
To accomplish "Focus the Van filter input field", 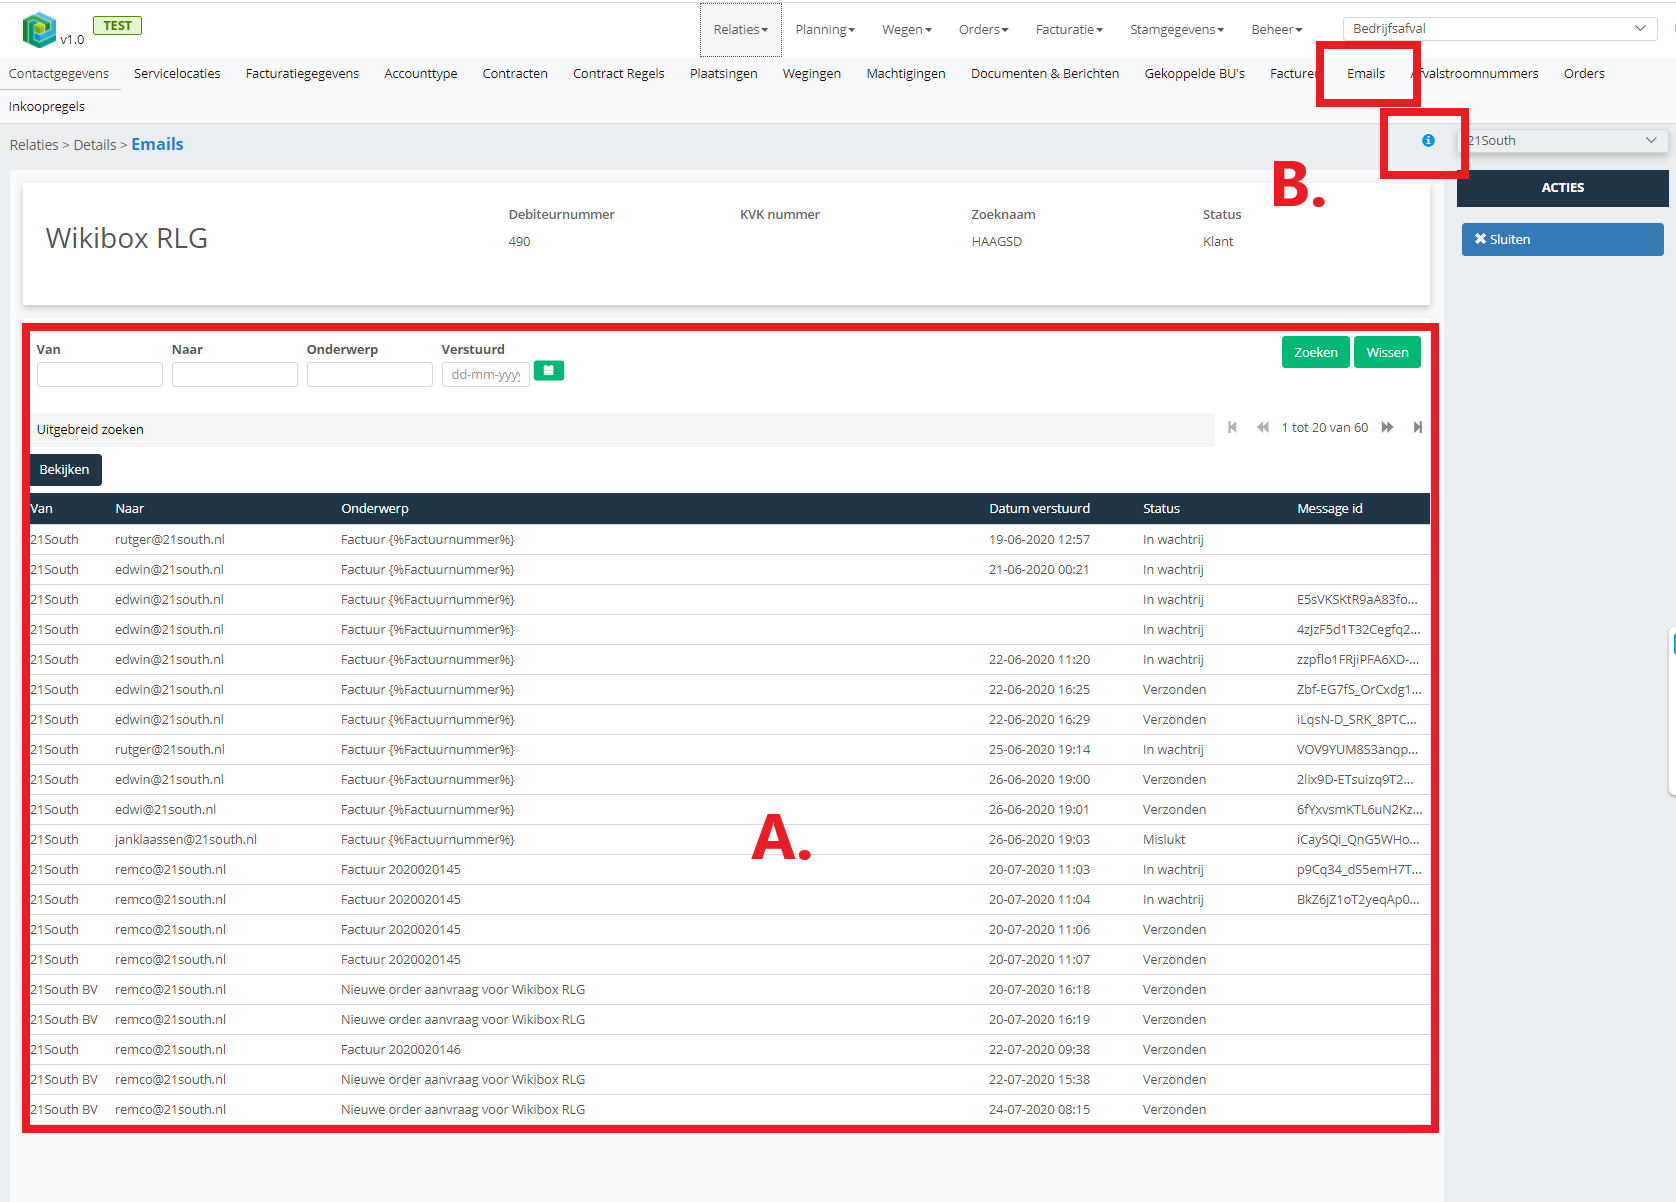I will [100, 375].
